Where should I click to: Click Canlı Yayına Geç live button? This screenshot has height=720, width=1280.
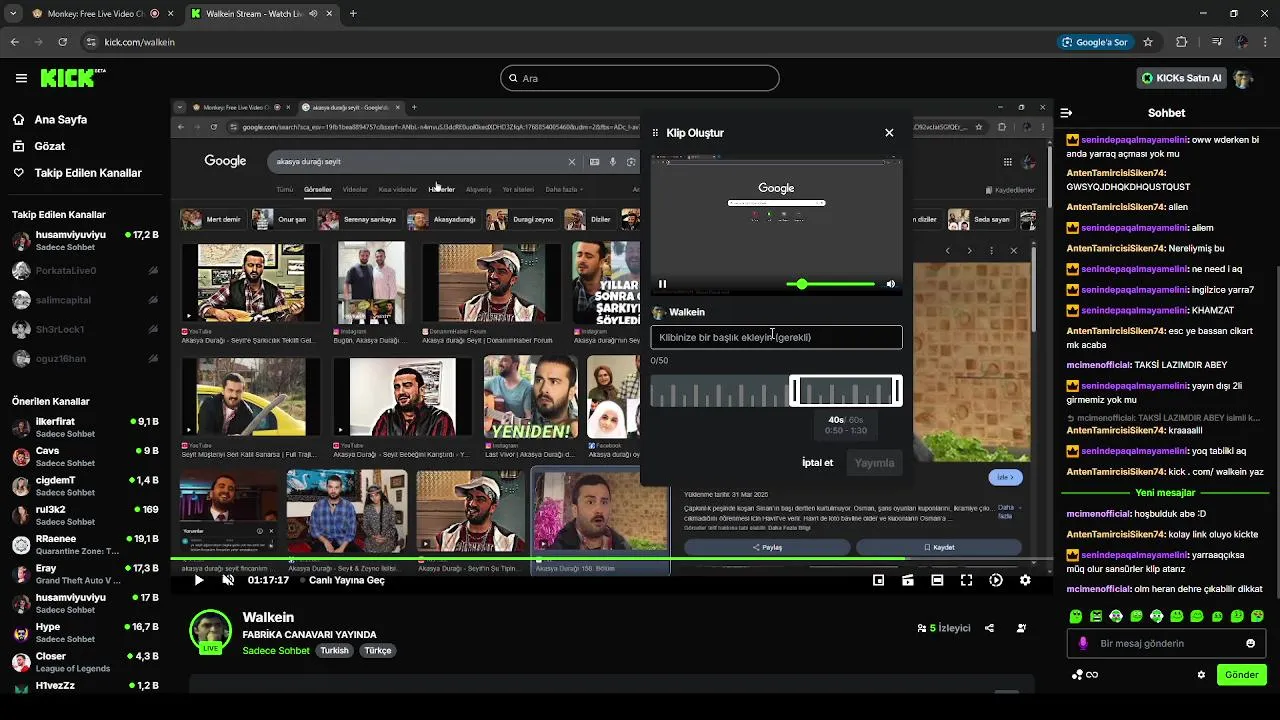(341, 580)
